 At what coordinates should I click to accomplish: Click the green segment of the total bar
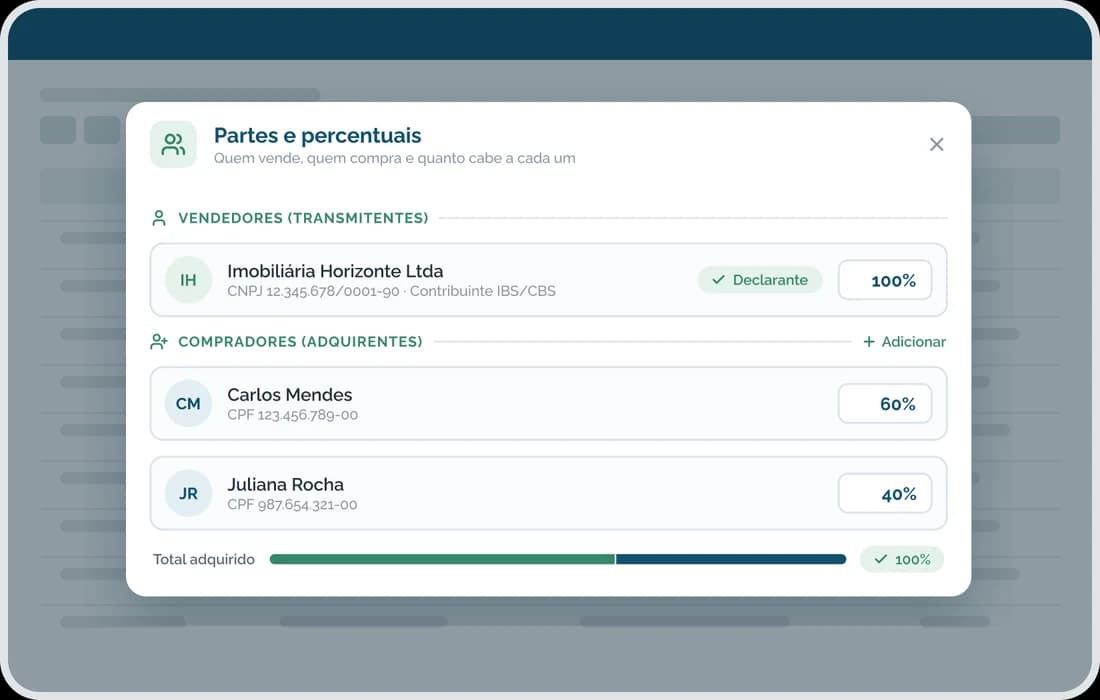pos(442,559)
